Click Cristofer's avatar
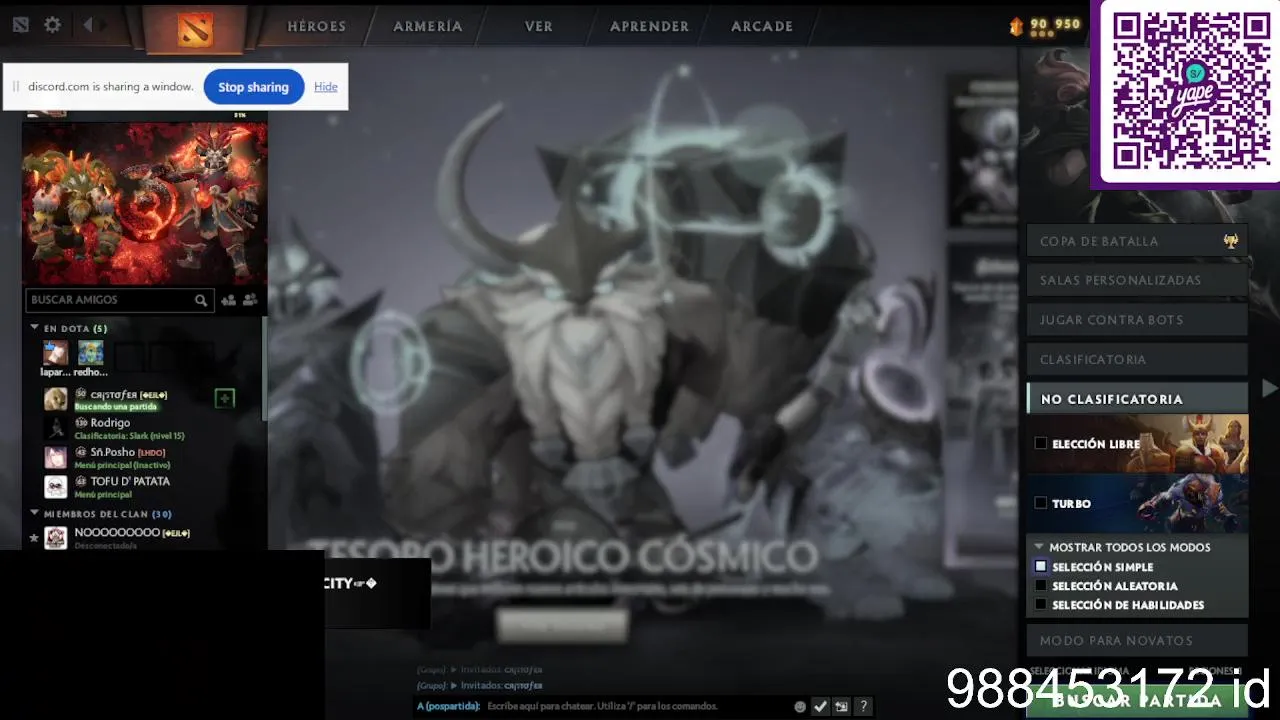The width and height of the screenshot is (1280, 720). point(56,399)
